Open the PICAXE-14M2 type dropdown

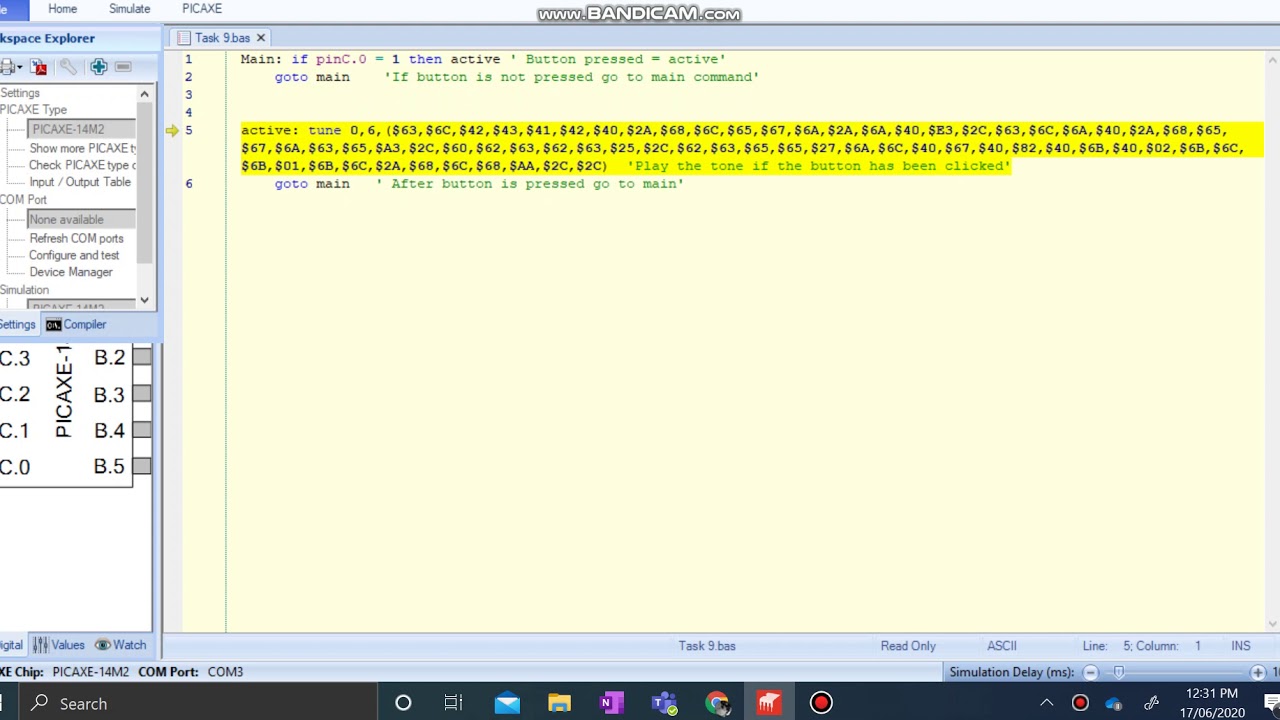click(x=81, y=129)
